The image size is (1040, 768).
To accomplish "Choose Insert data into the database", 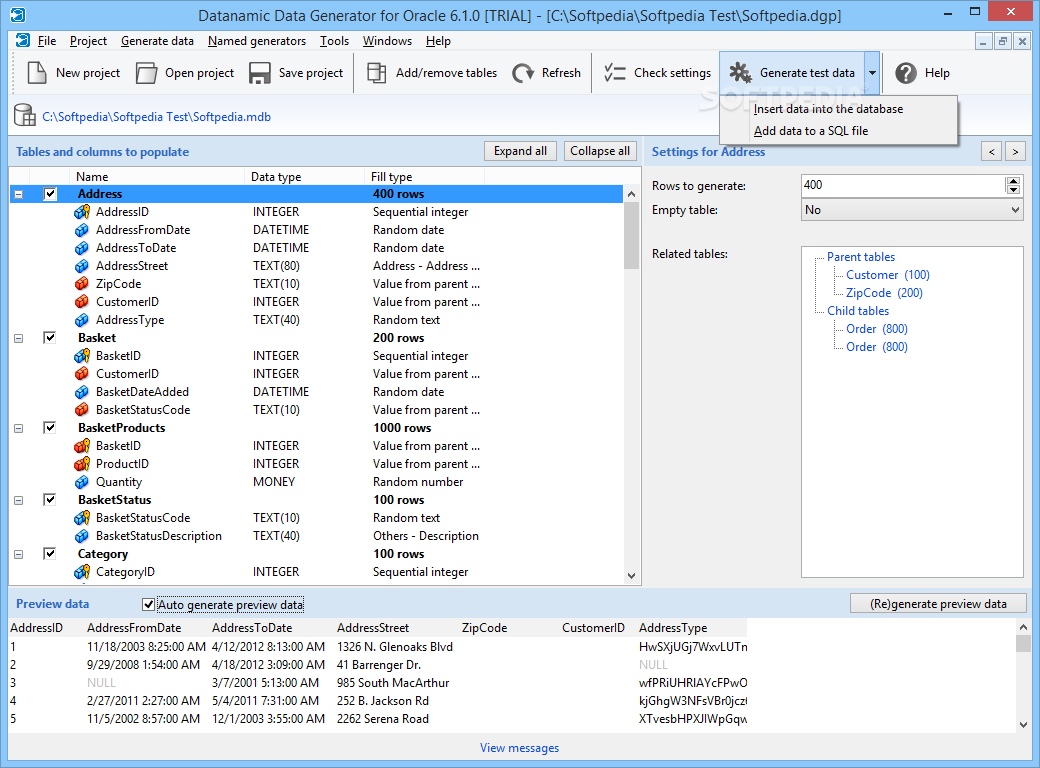I will 838,109.
